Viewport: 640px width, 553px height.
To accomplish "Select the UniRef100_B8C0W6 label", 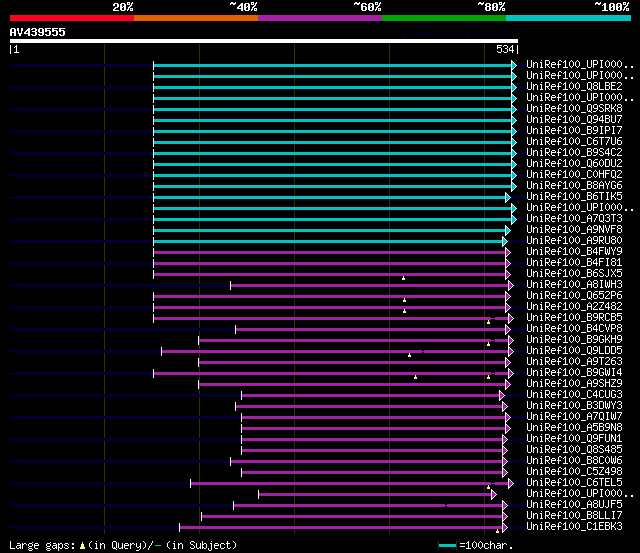I will click(574, 461).
